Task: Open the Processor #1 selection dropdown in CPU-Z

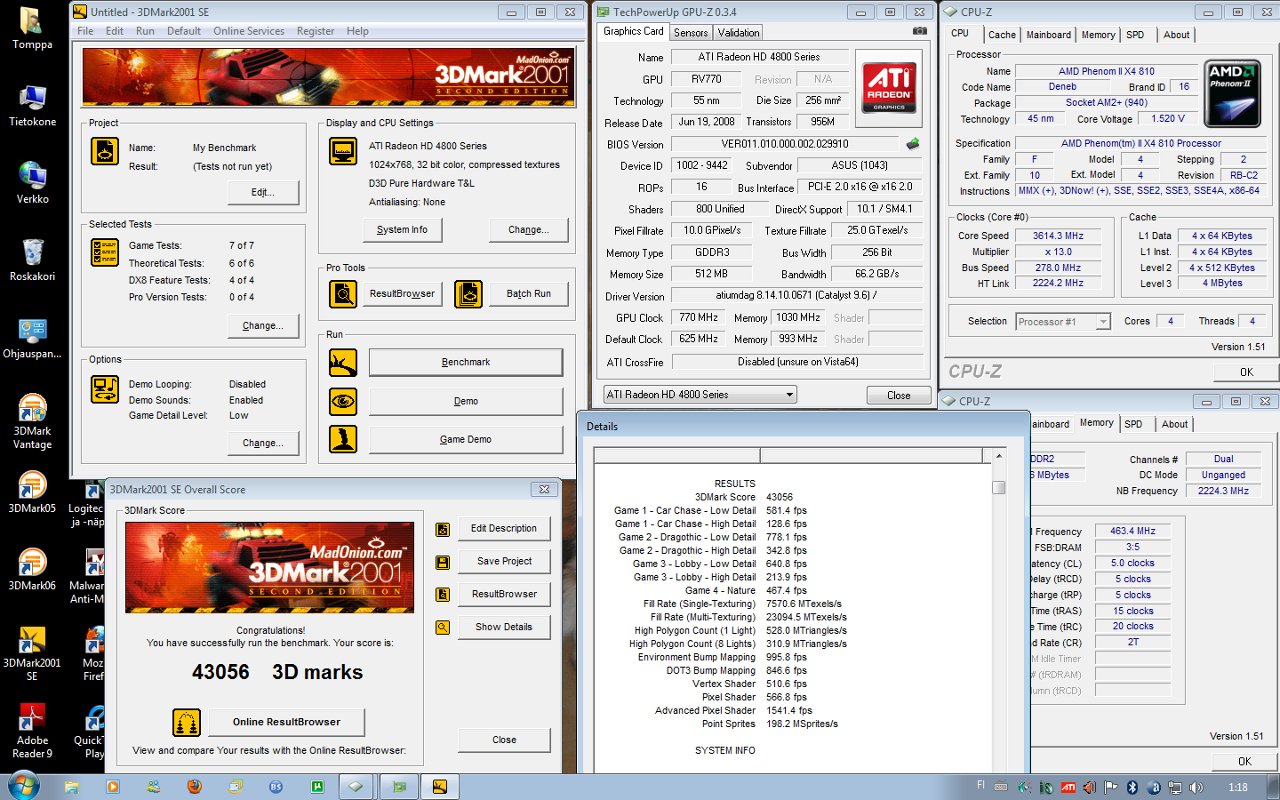Action: tap(1063, 322)
